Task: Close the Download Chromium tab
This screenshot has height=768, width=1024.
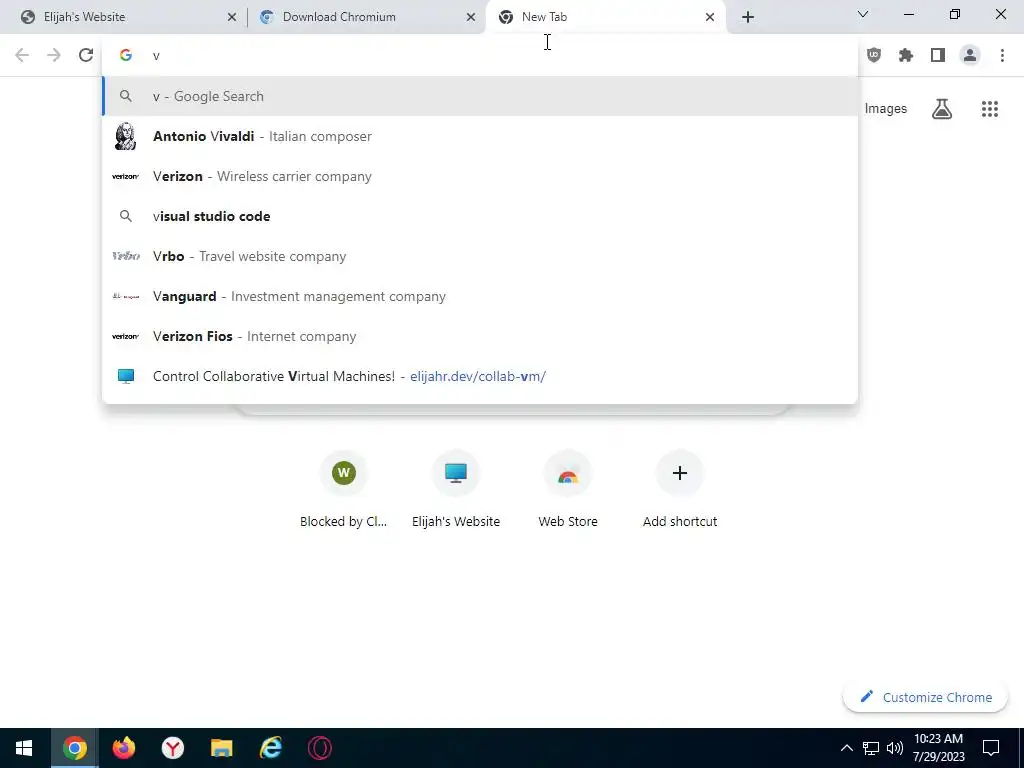Action: point(471,17)
